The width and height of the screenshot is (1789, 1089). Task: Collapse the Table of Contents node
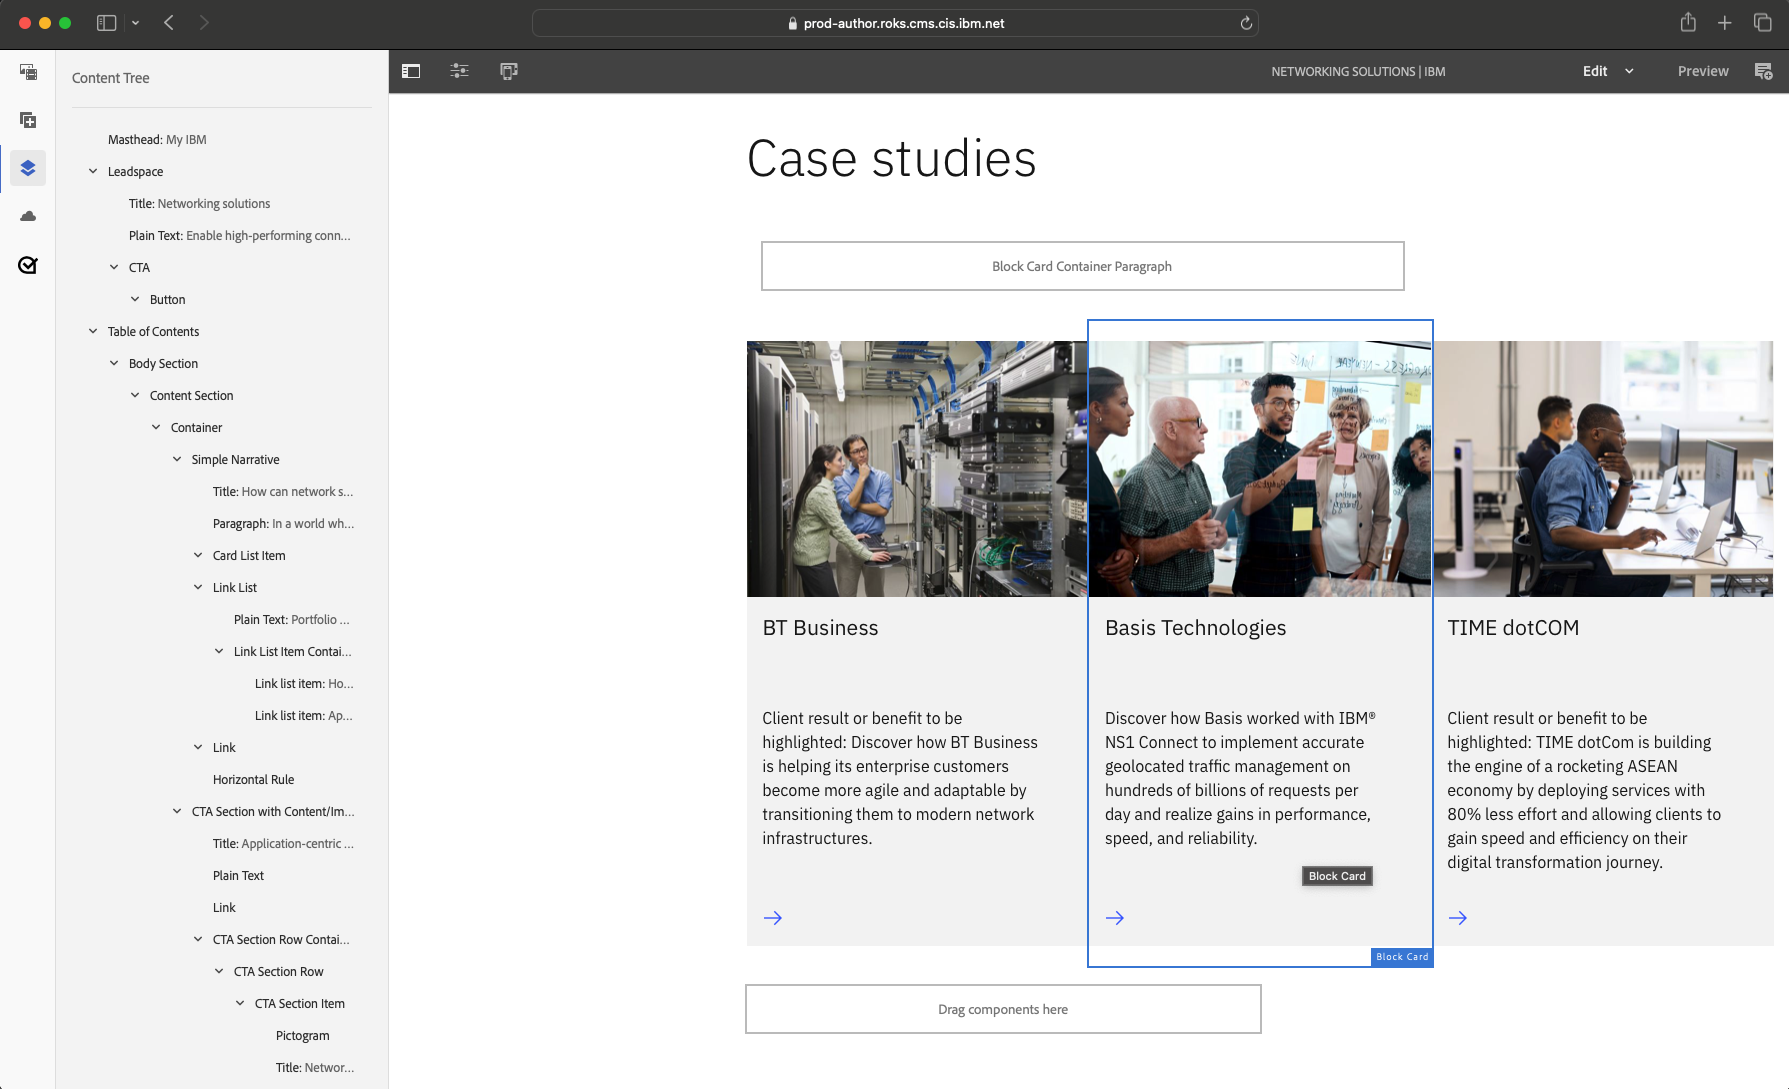coord(93,331)
